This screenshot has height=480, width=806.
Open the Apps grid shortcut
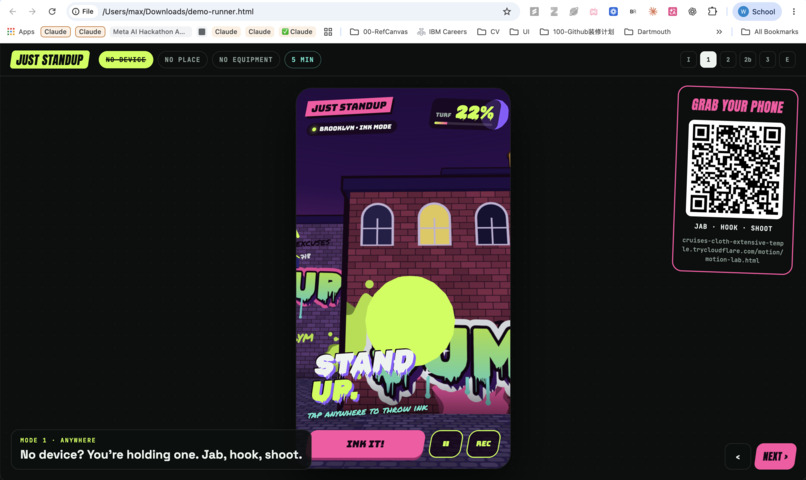pos(21,31)
